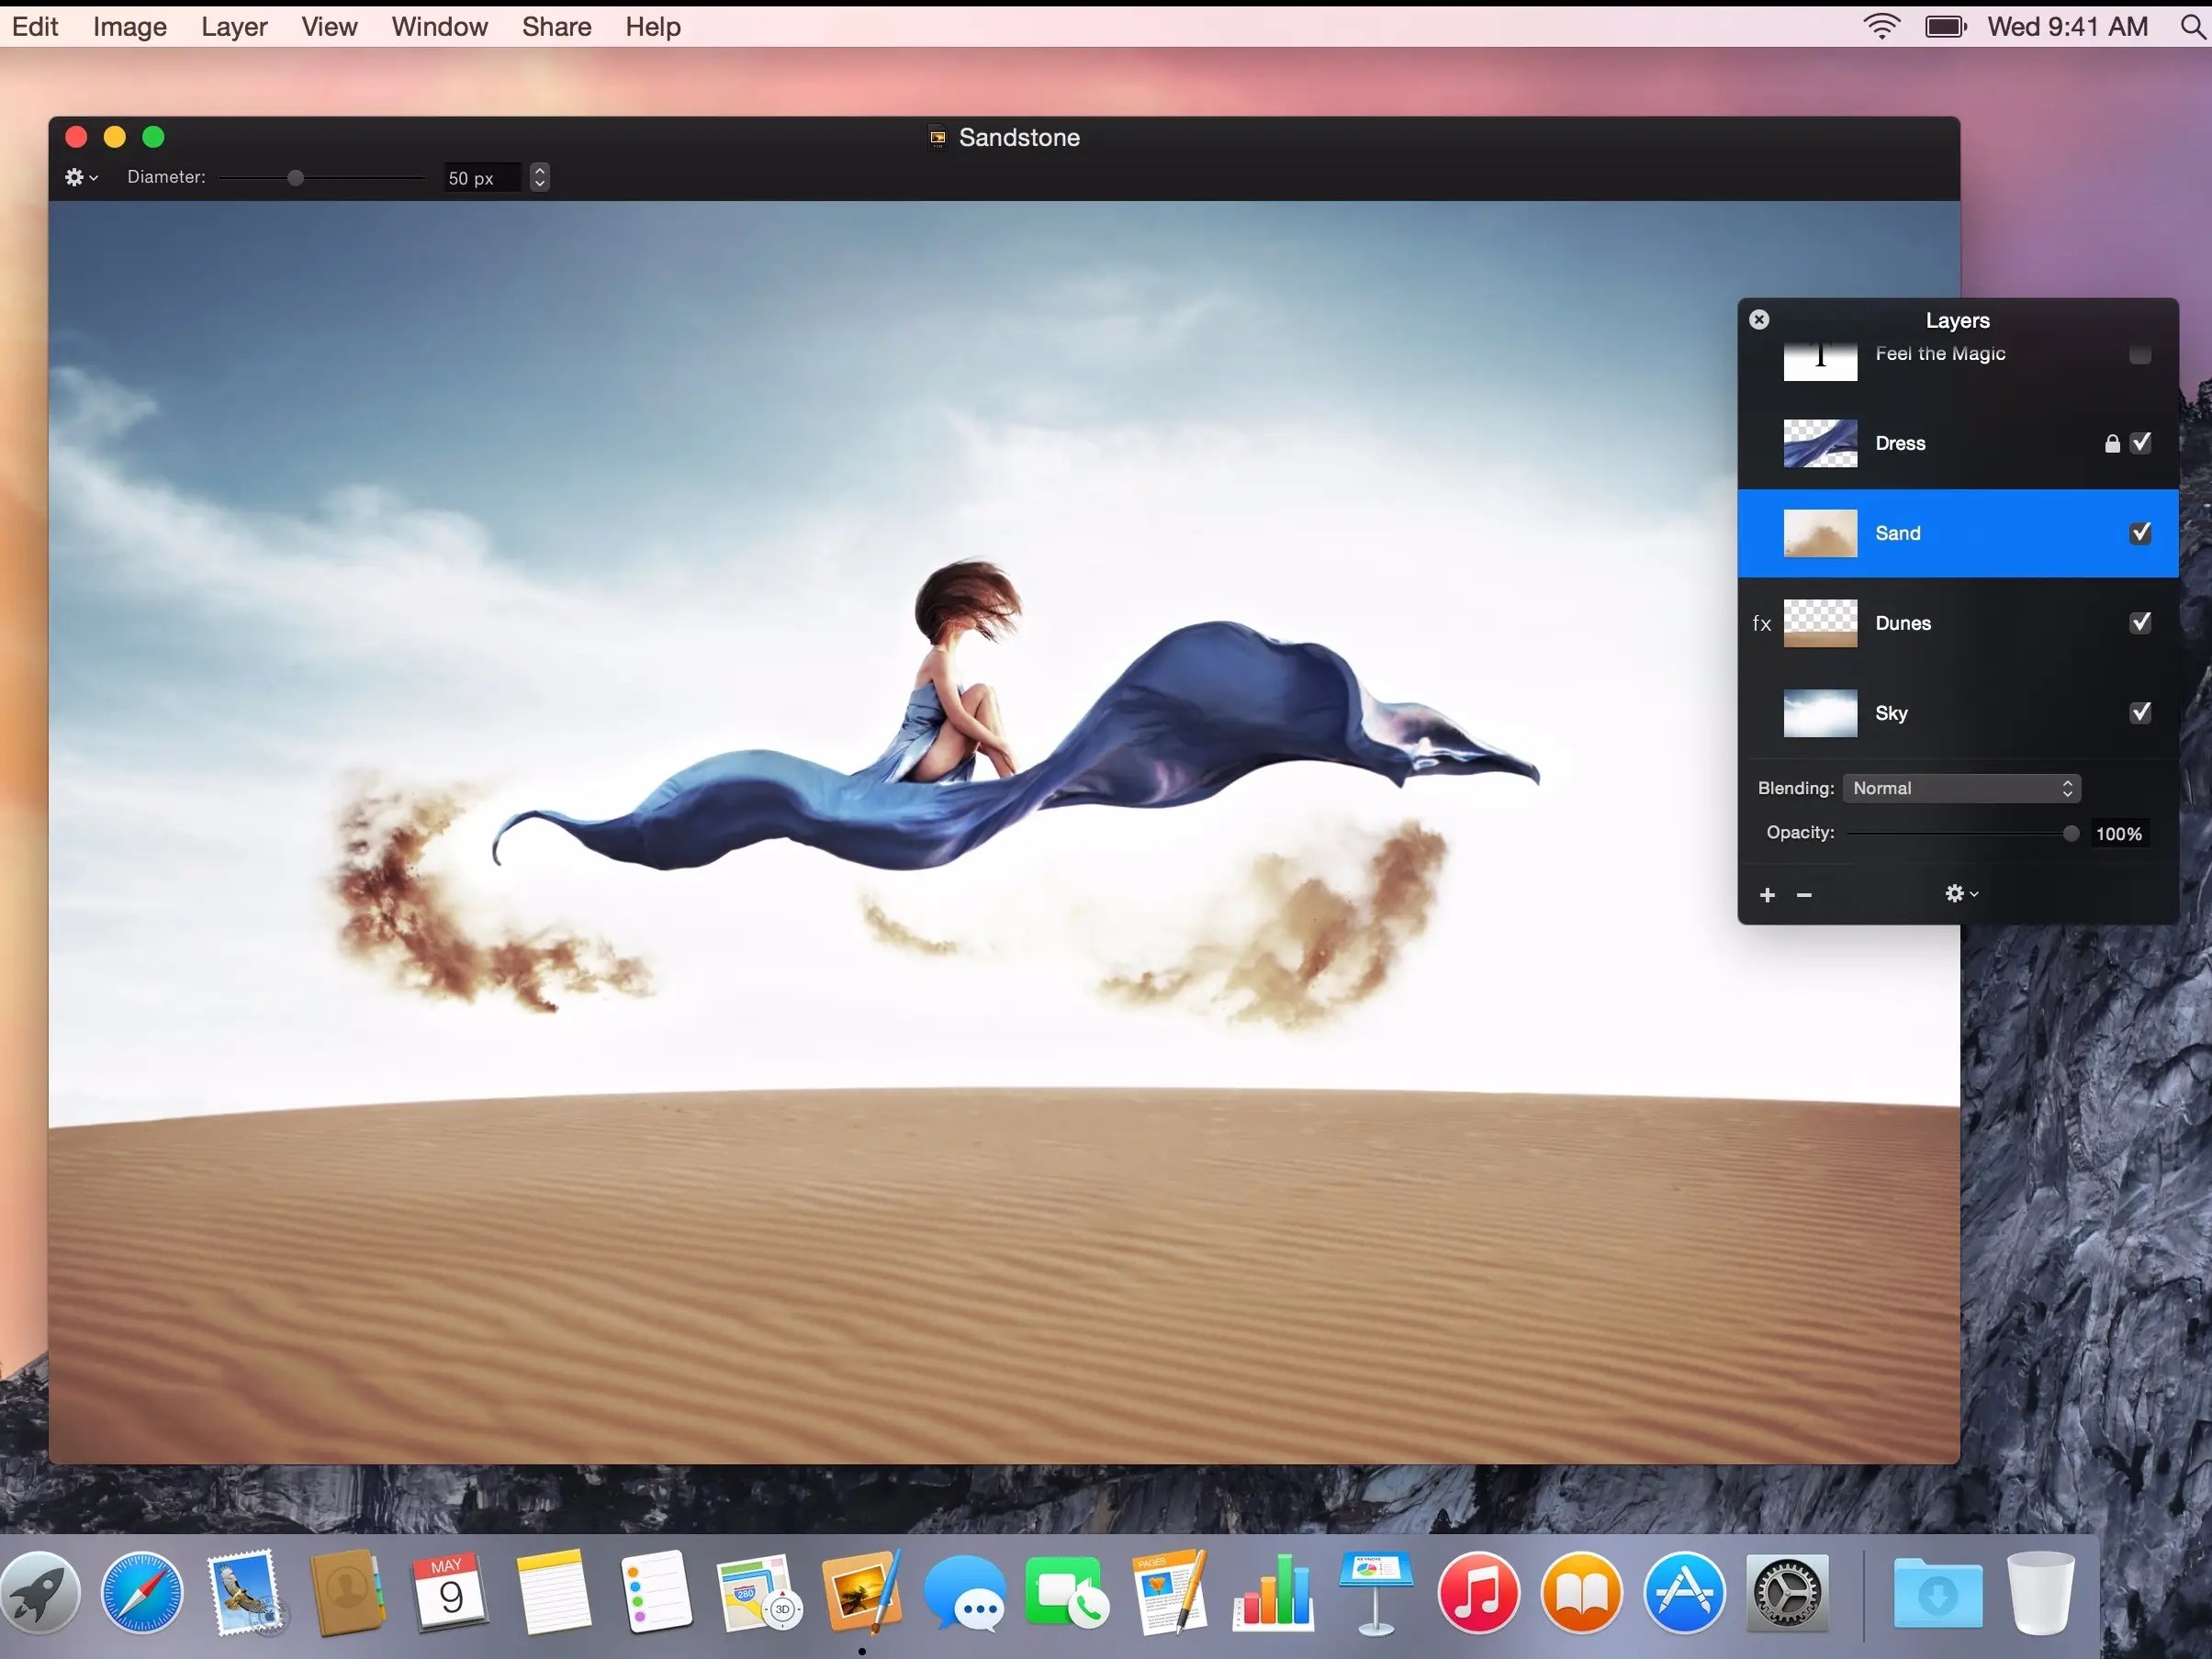This screenshot has width=2212, height=1659.
Task: Show the Feel the Magic layer
Action: tap(2139, 355)
